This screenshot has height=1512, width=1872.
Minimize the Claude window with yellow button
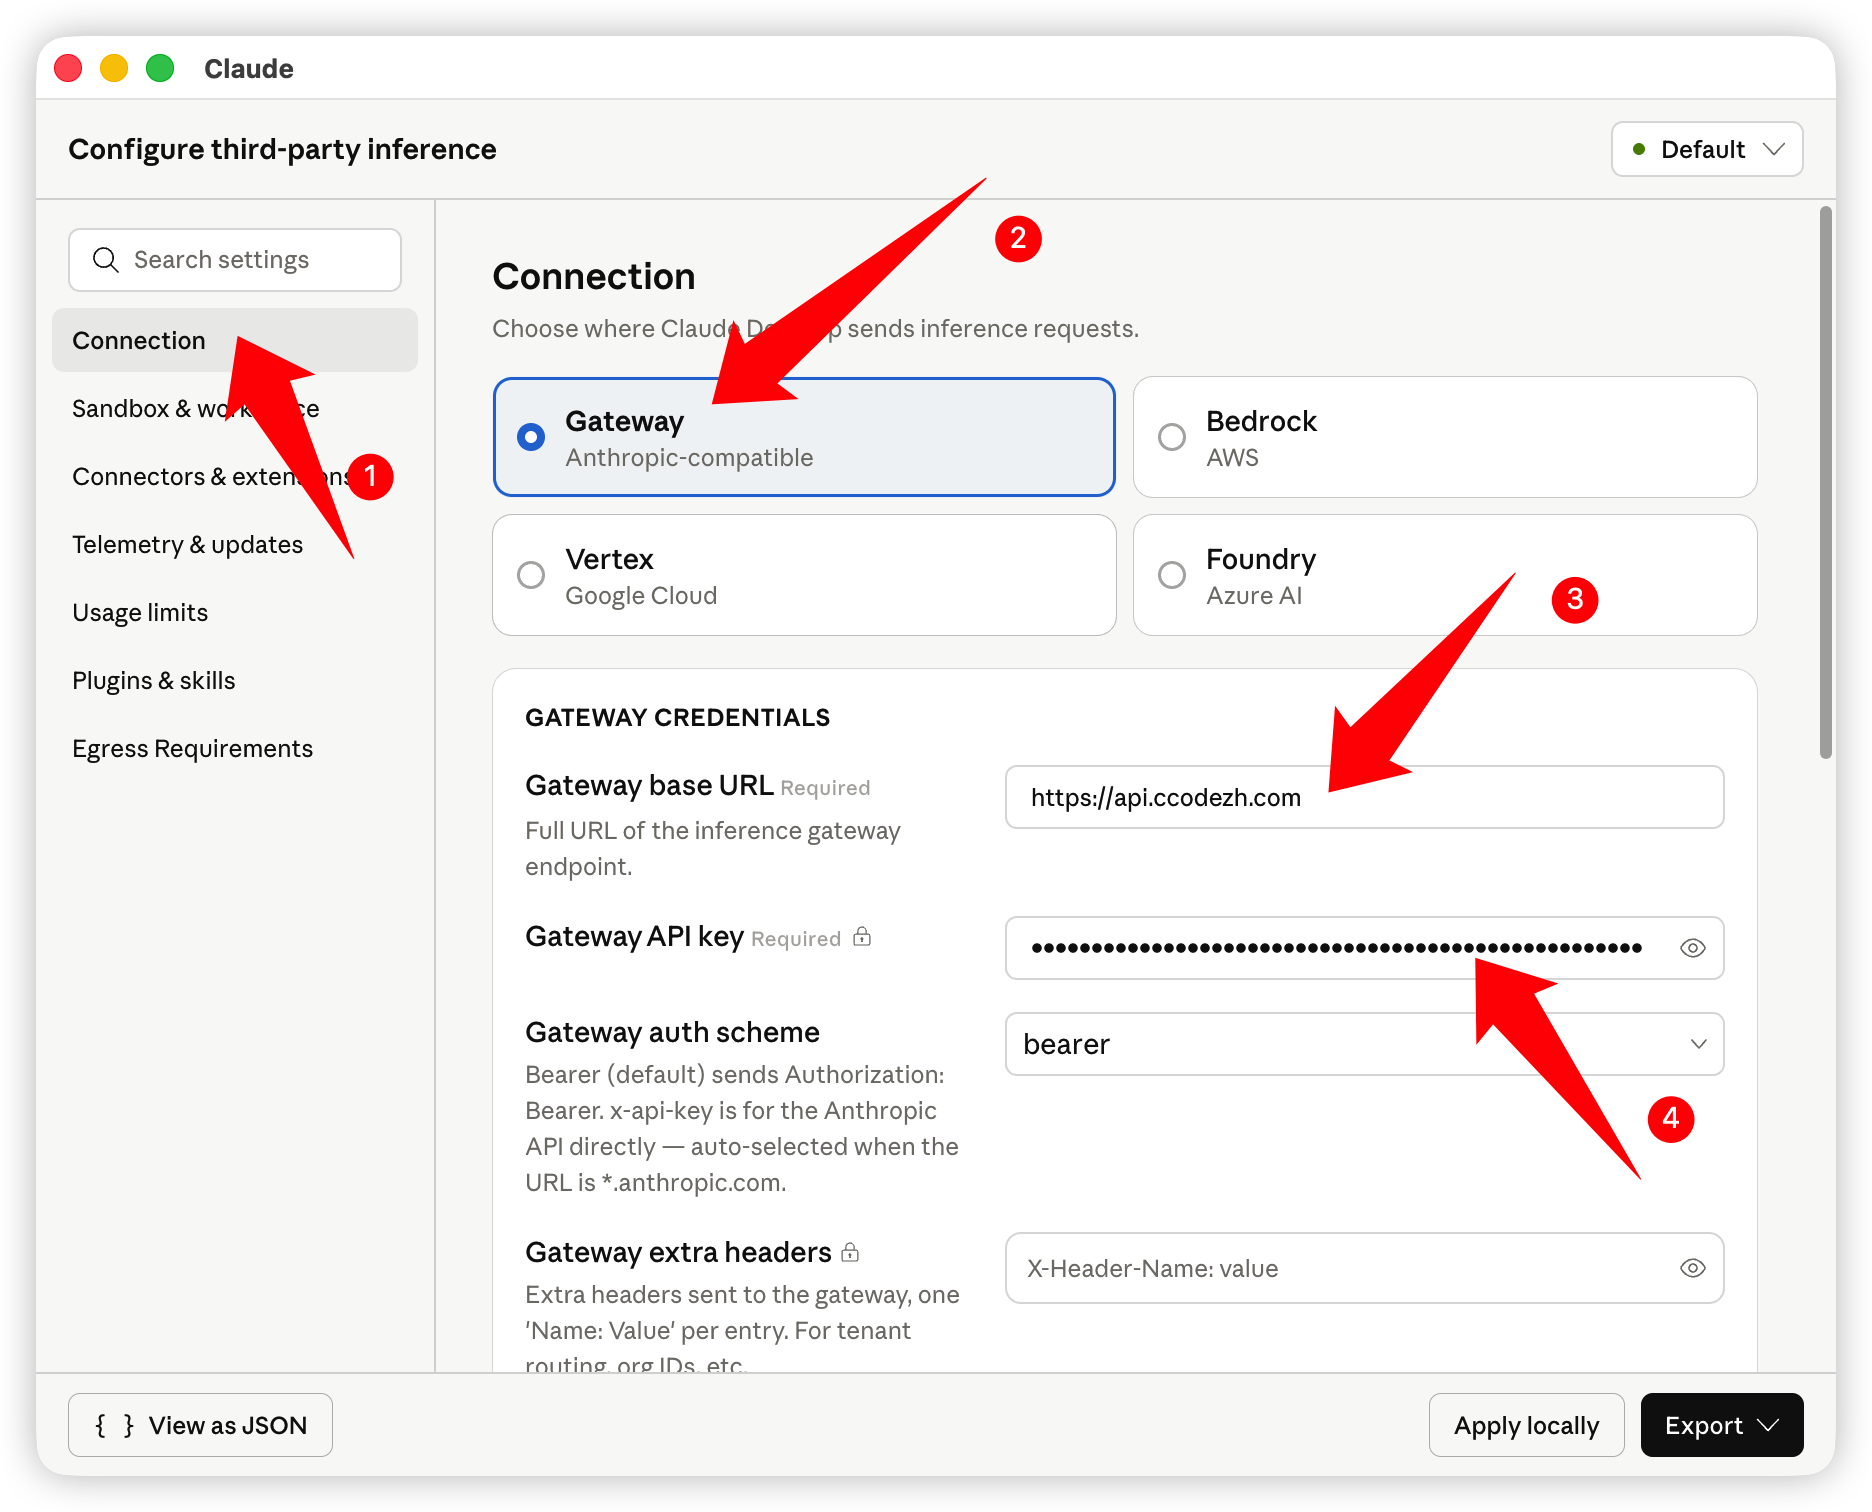pyautogui.click(x=114, y=68)
